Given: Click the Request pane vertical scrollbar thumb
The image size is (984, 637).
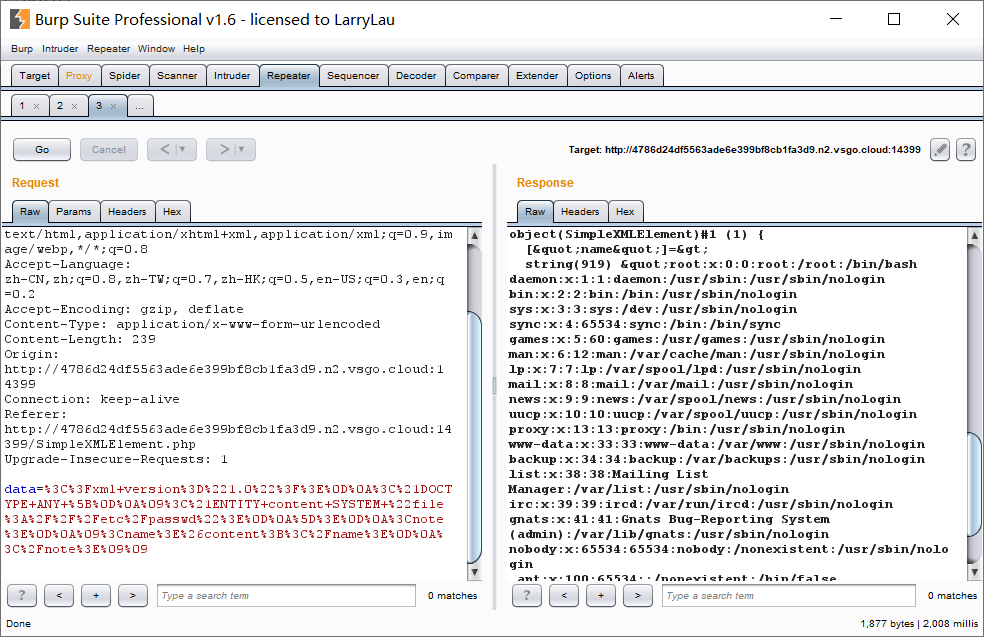Looking at the screenshot, I should [x=475, y=436].
